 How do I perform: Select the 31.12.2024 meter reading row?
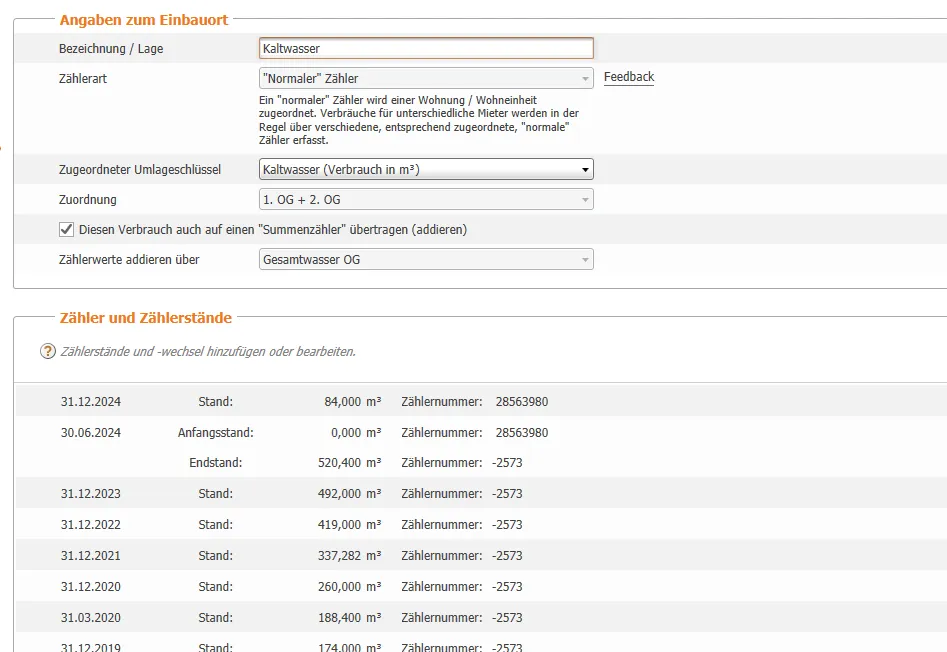(300, 402)
